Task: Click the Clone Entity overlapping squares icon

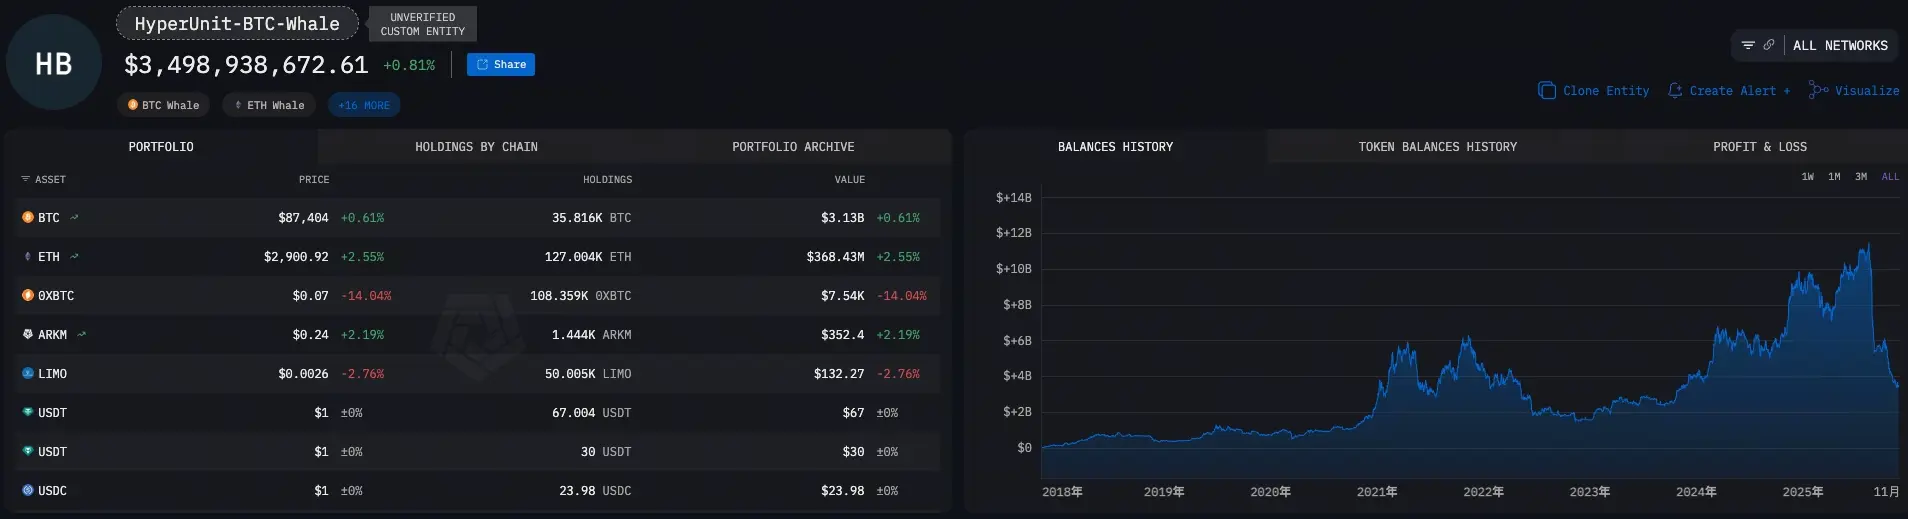Action: pos(1547,90)
